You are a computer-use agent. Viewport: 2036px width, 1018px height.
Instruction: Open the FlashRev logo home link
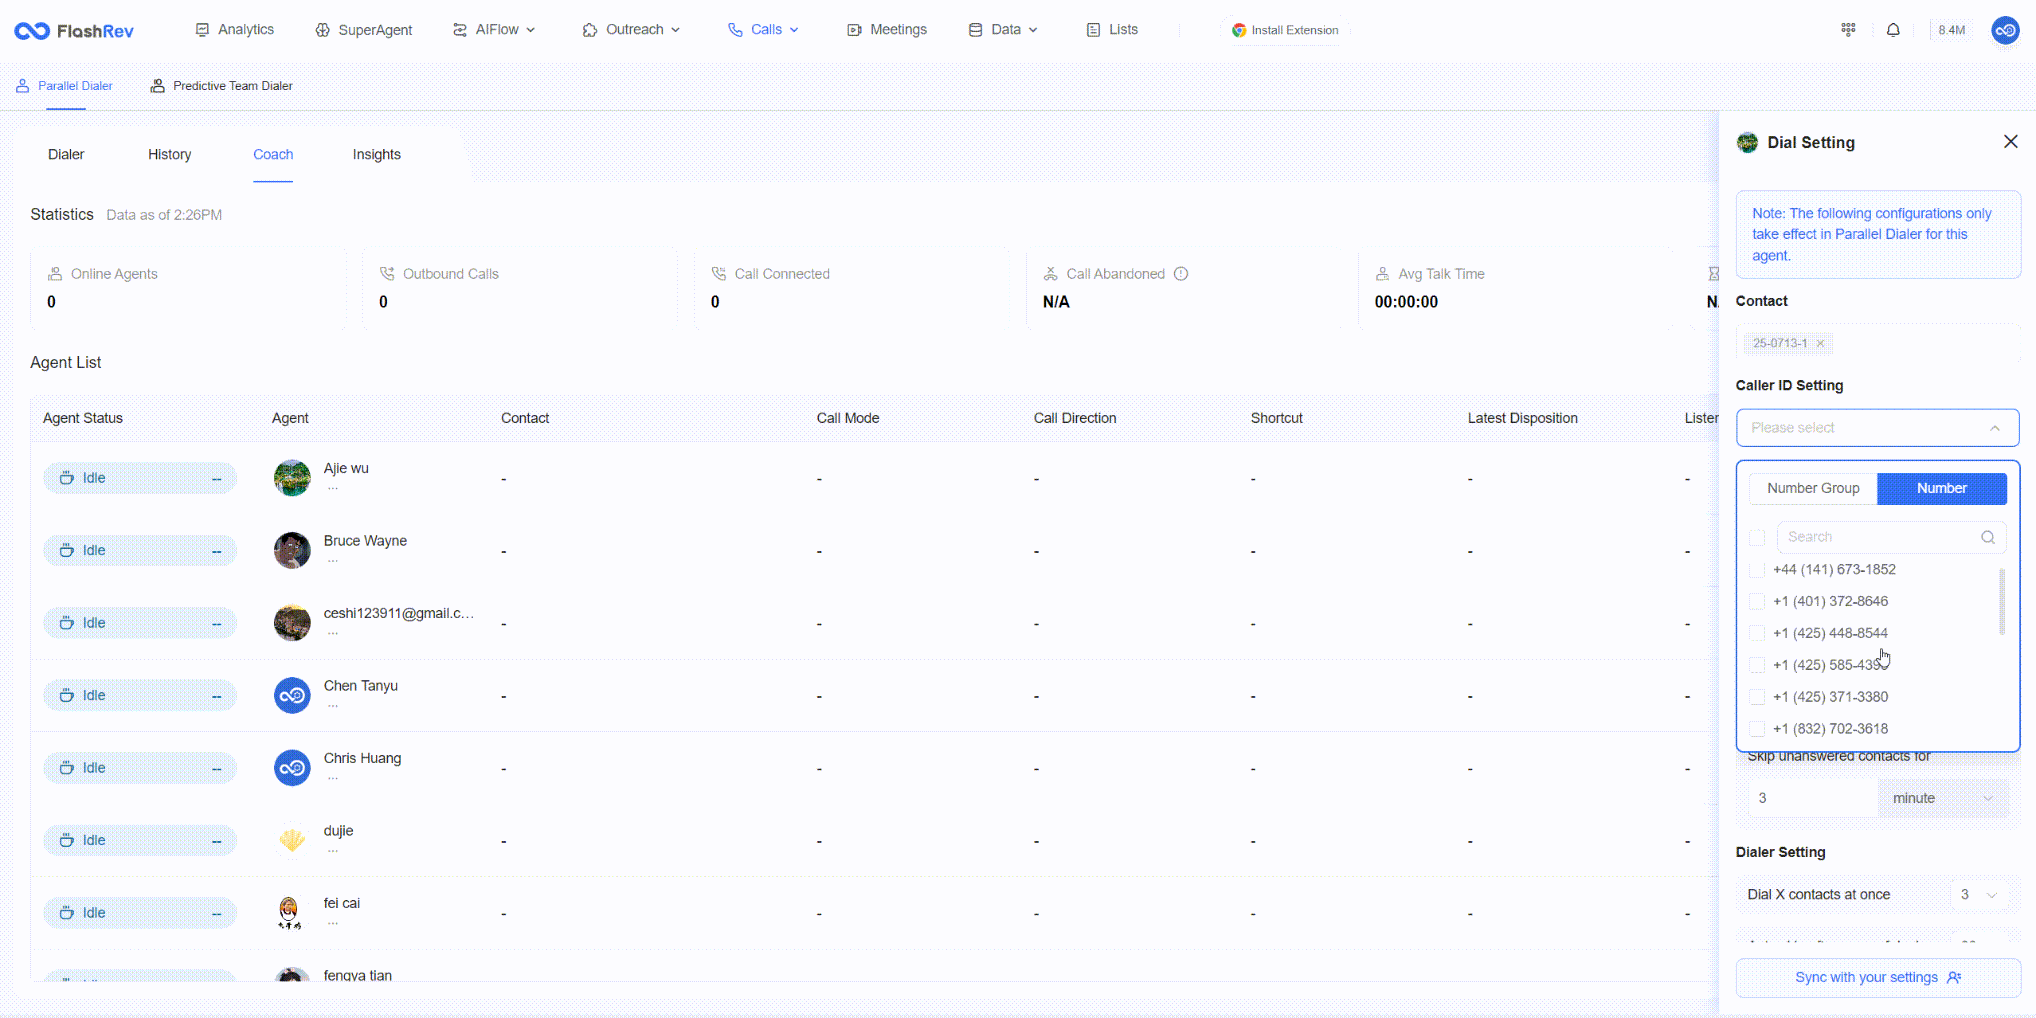tap(74, 31)
